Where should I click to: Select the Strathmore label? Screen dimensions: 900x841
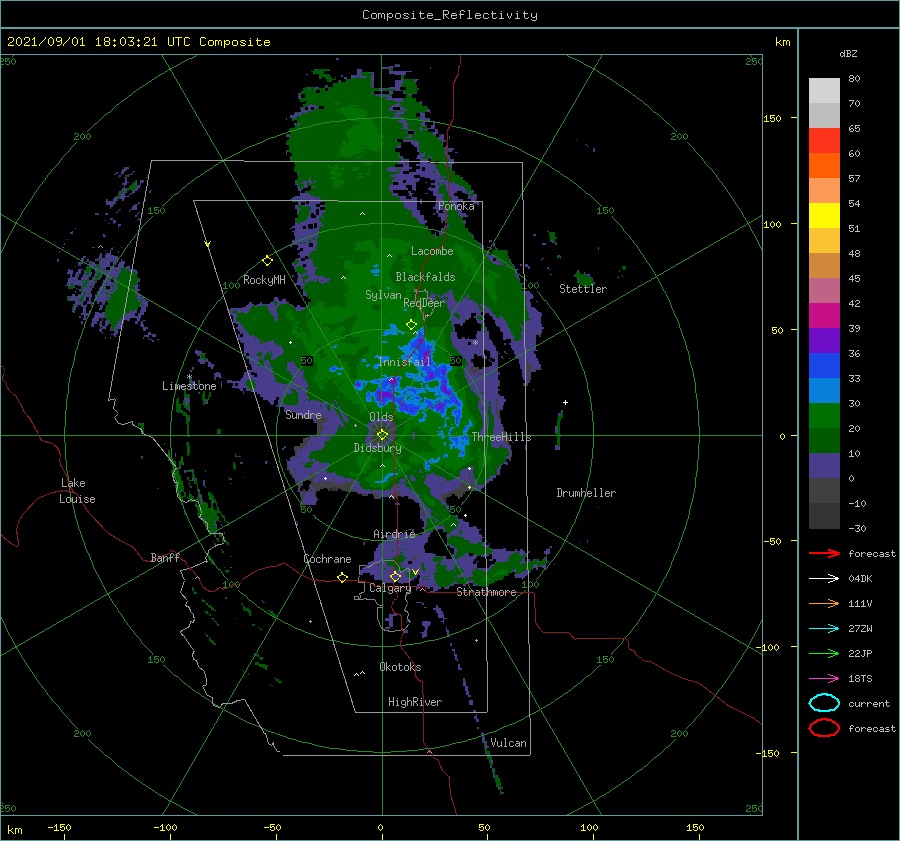point(486,592)
